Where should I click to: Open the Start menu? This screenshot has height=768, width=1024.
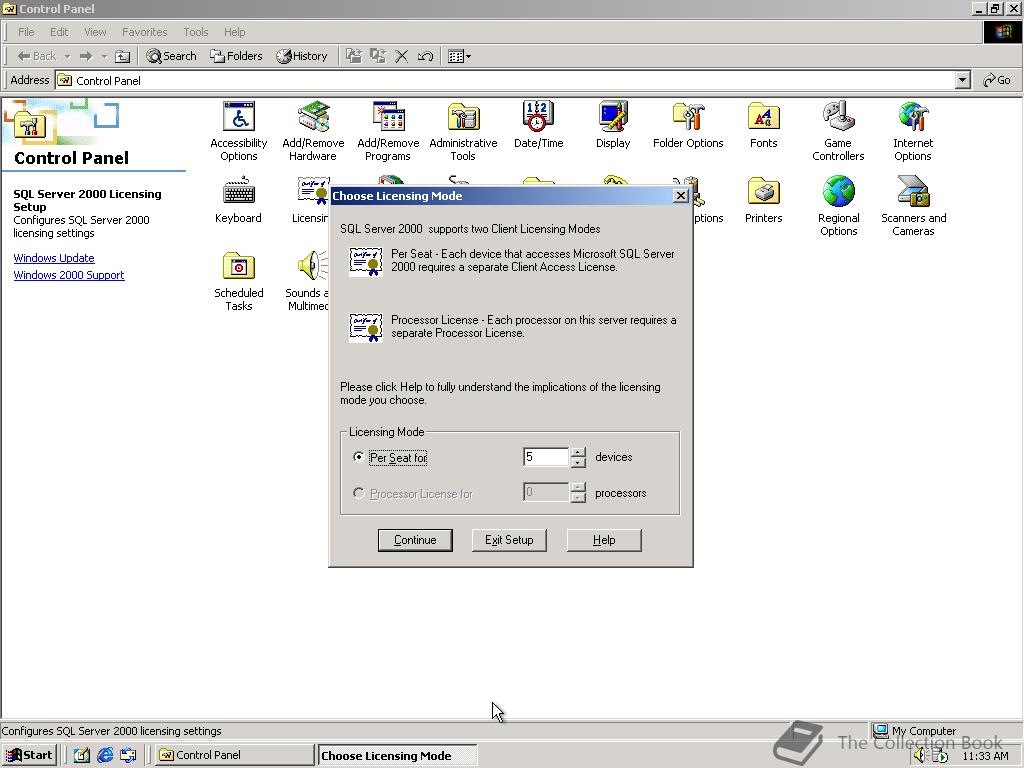point(30,755)
